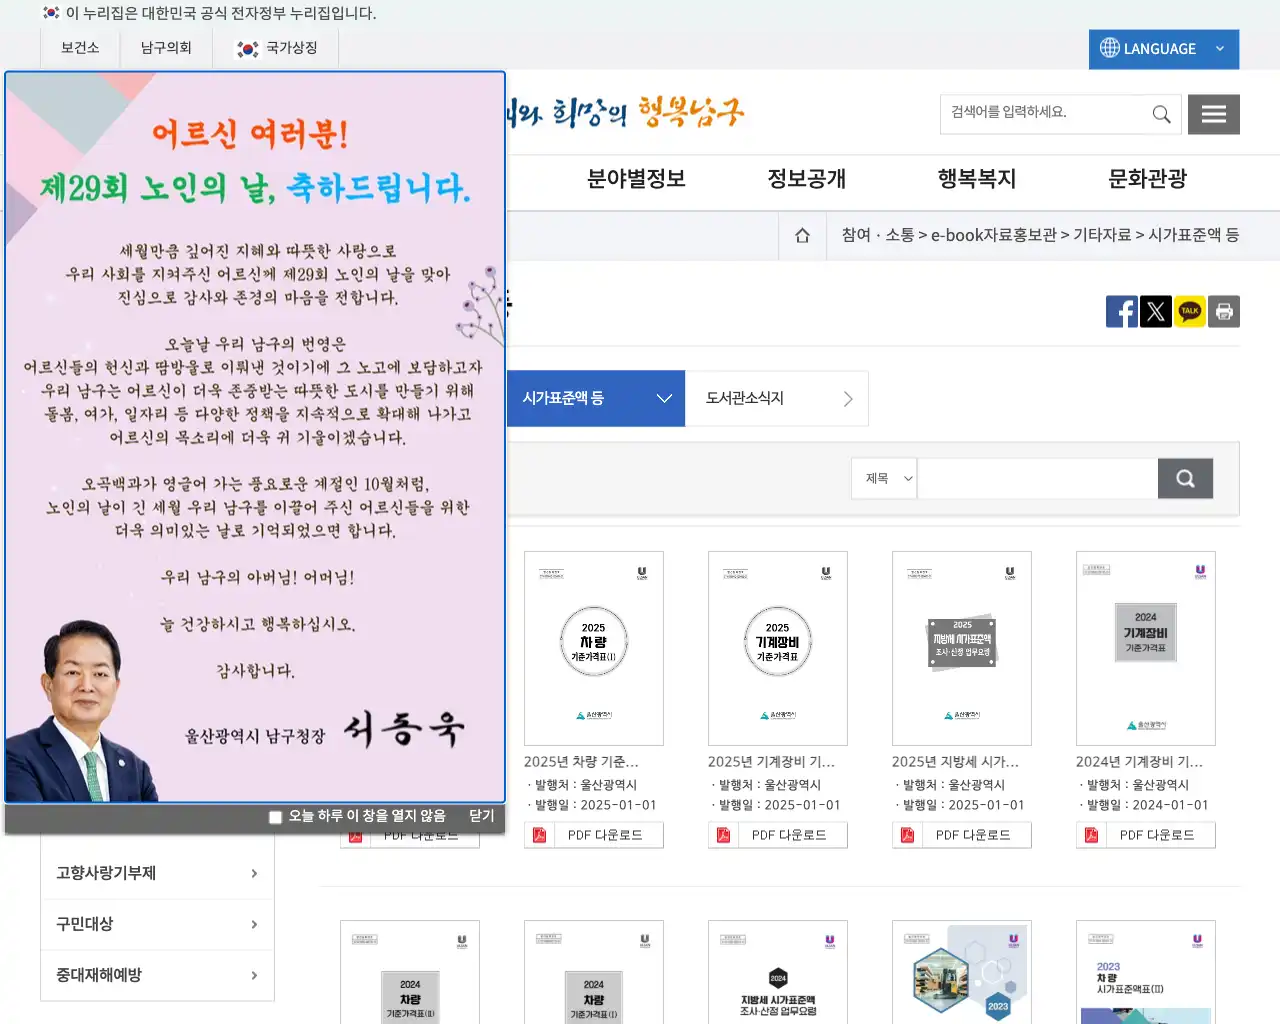
Task: Open 정보공개 main menu
Action: pos(806,179)
